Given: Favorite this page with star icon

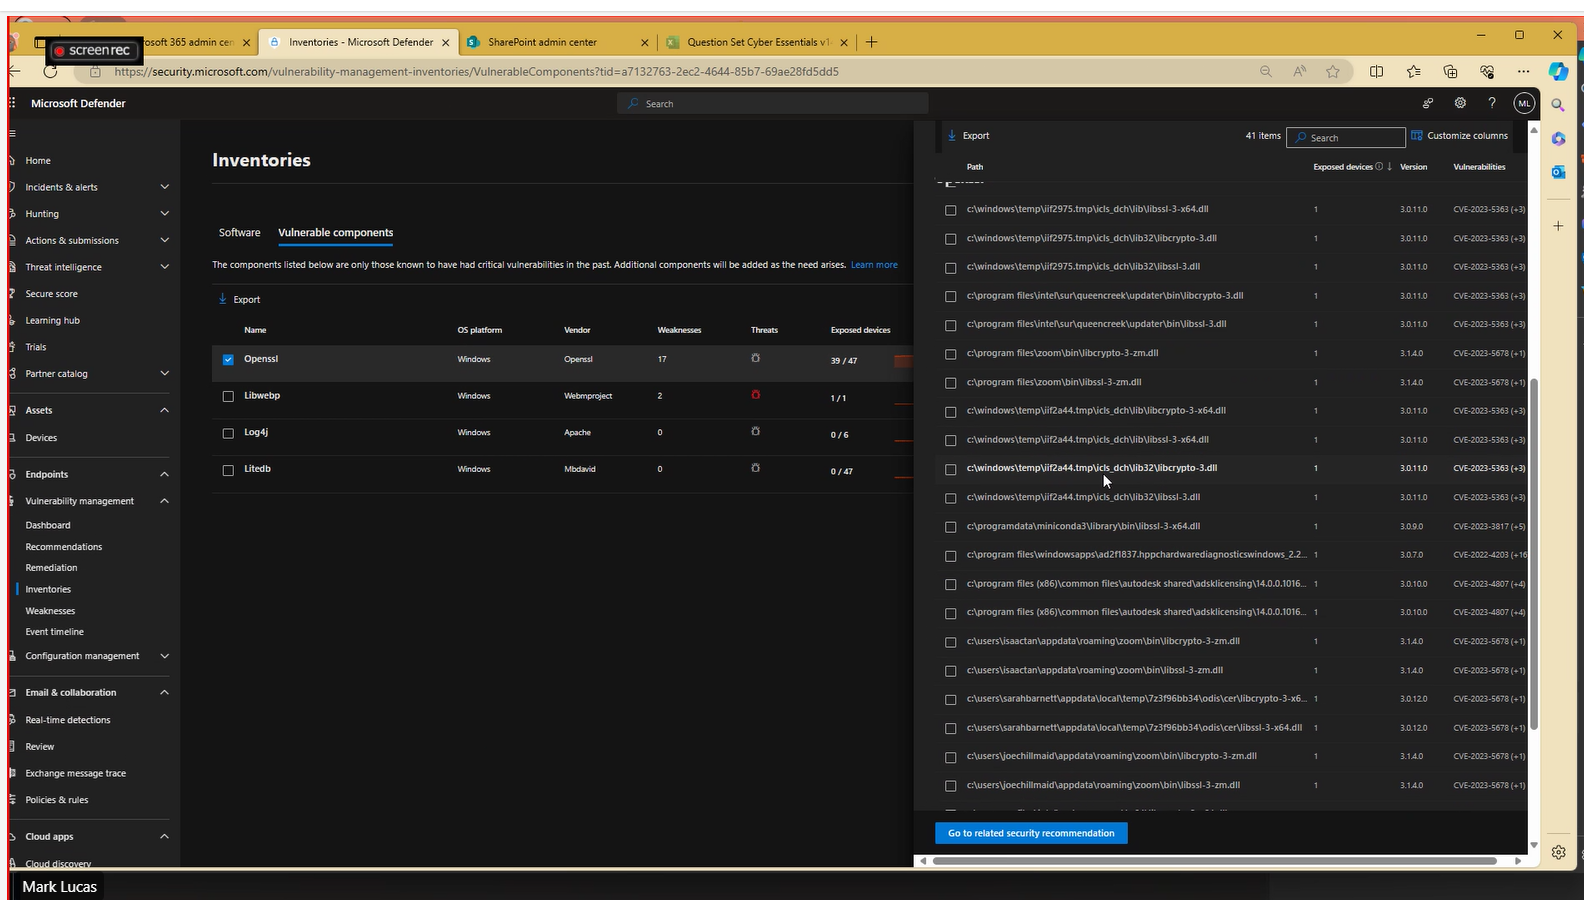Looking at the screenshot, I should 1333,71.
